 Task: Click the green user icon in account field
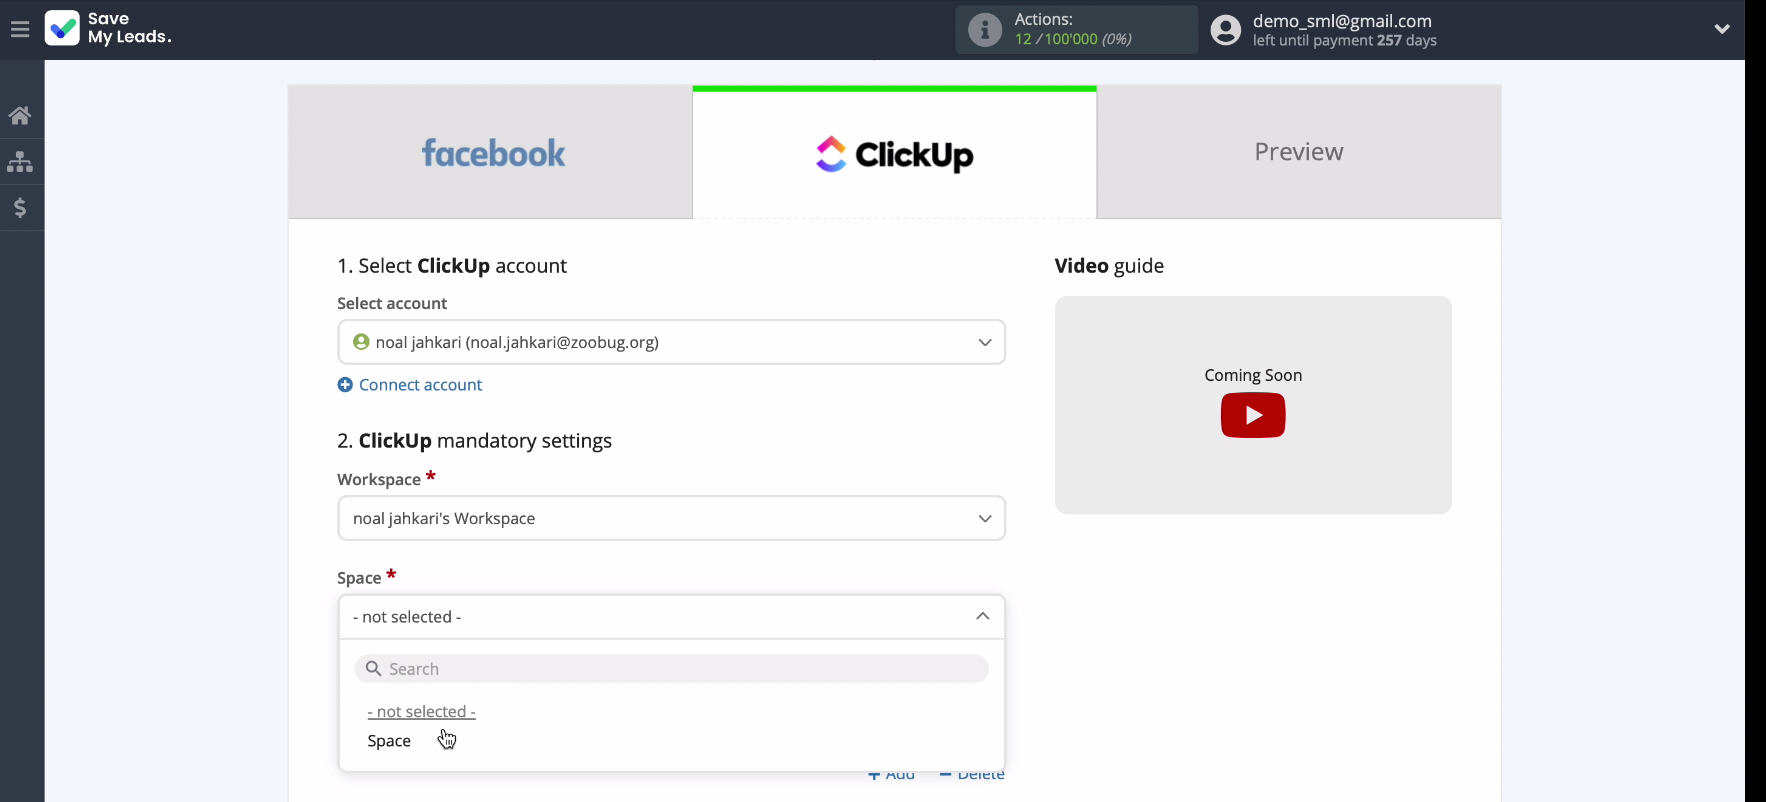click(361, 342)
